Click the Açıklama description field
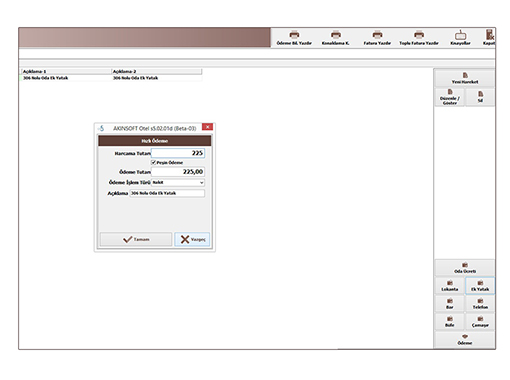 click(x=167, y=193)
